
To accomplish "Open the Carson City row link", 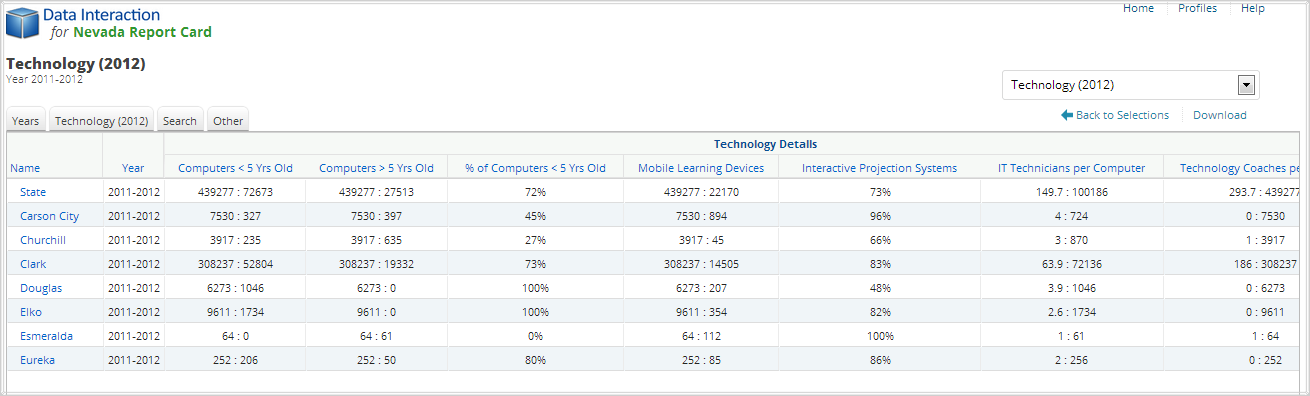I will pos(49,216).
